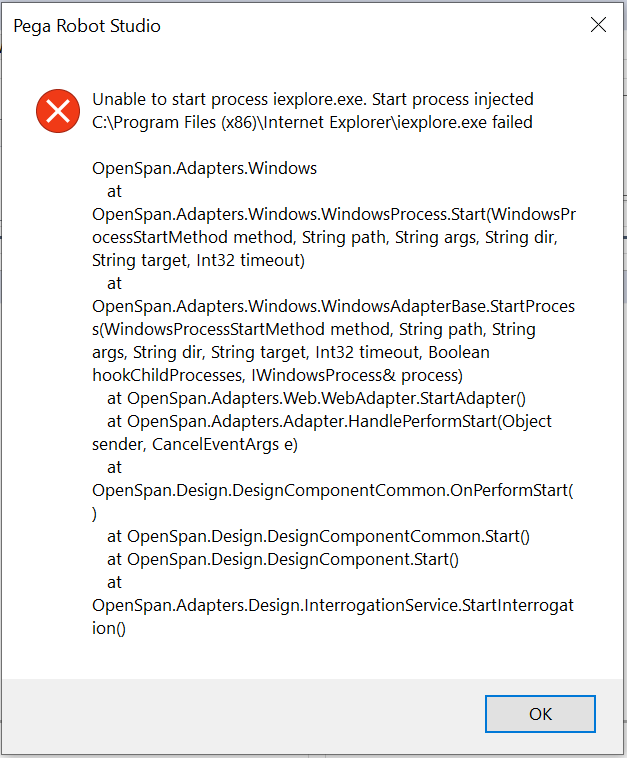Click the red error X icon
Screen dimensions: 627x758
coord(58,111)
